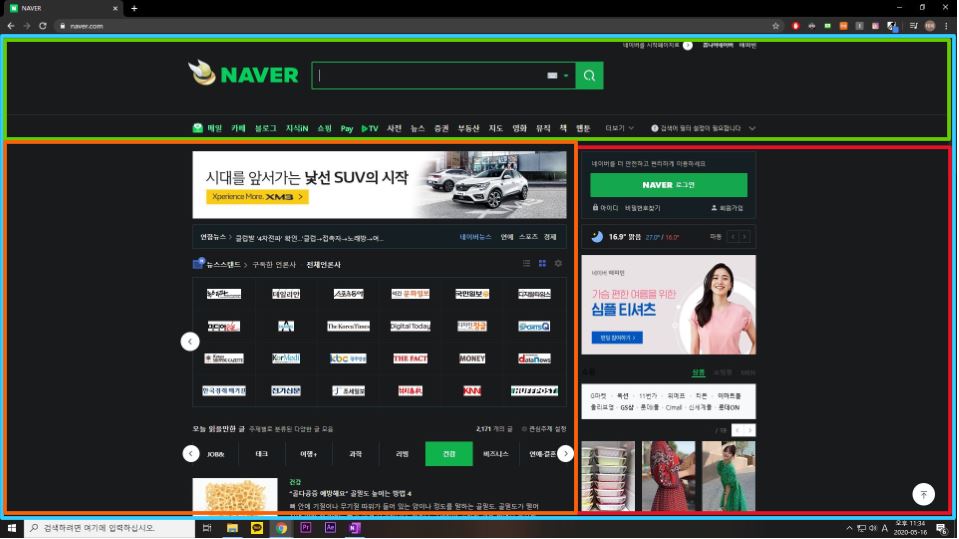
Task: Open 뮤직 in the navigation bar
Action: [543, 128]
